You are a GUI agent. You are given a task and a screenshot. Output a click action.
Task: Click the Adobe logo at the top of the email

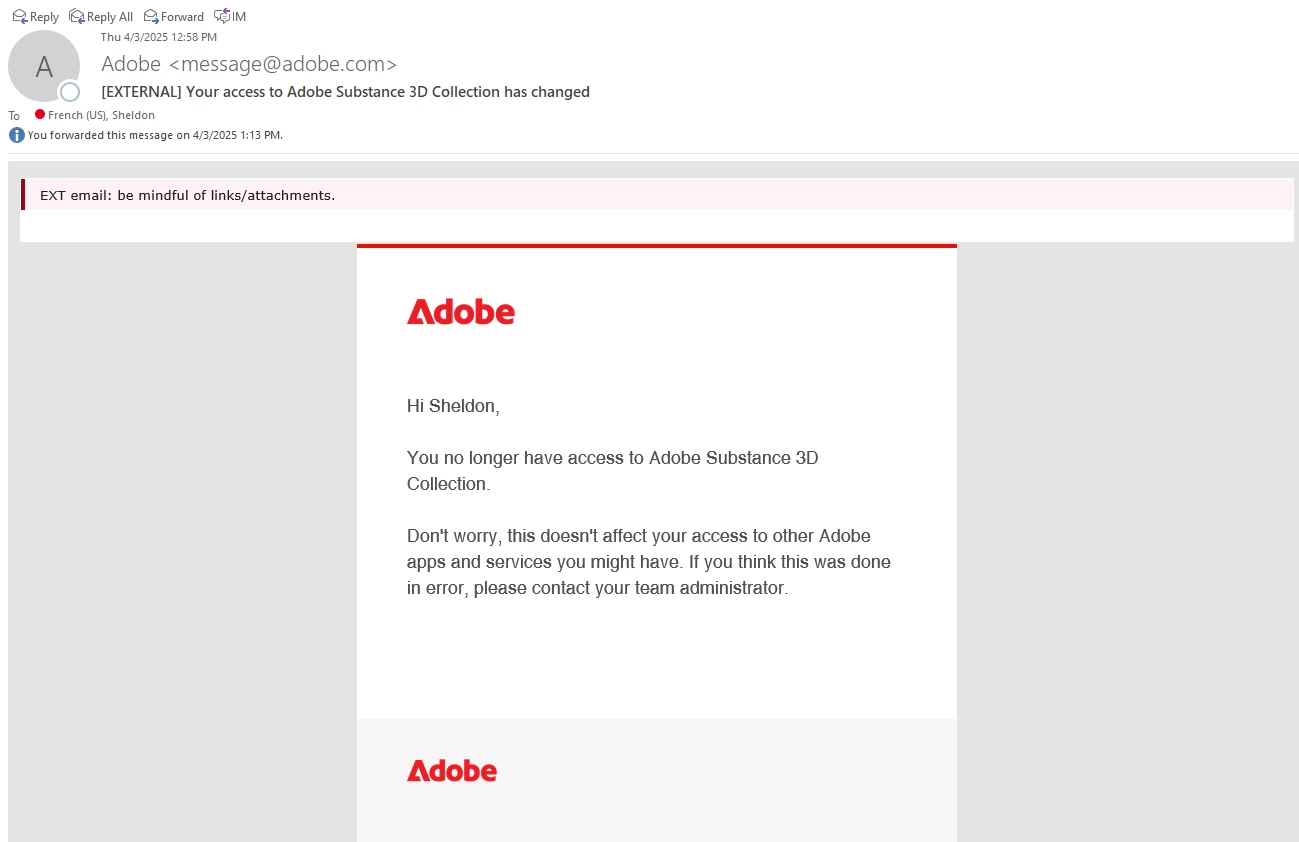coord(460,312)
